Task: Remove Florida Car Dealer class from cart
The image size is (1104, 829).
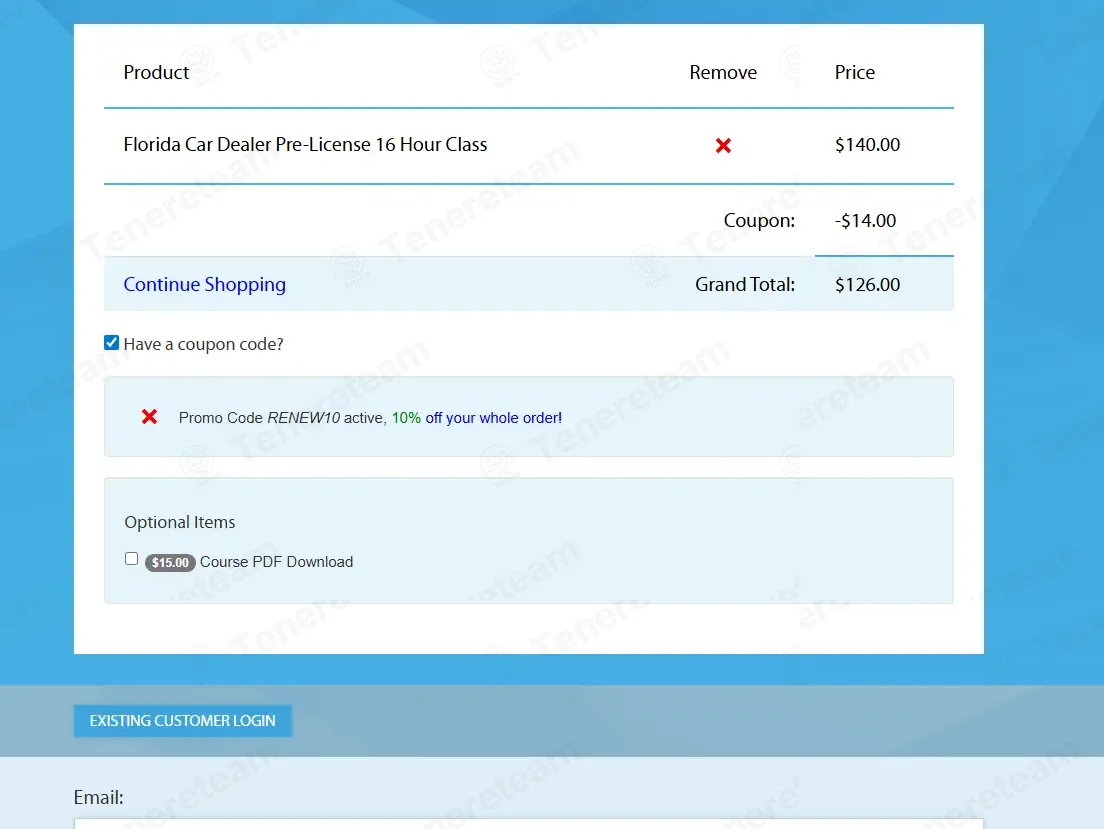Action: (723, 145)
